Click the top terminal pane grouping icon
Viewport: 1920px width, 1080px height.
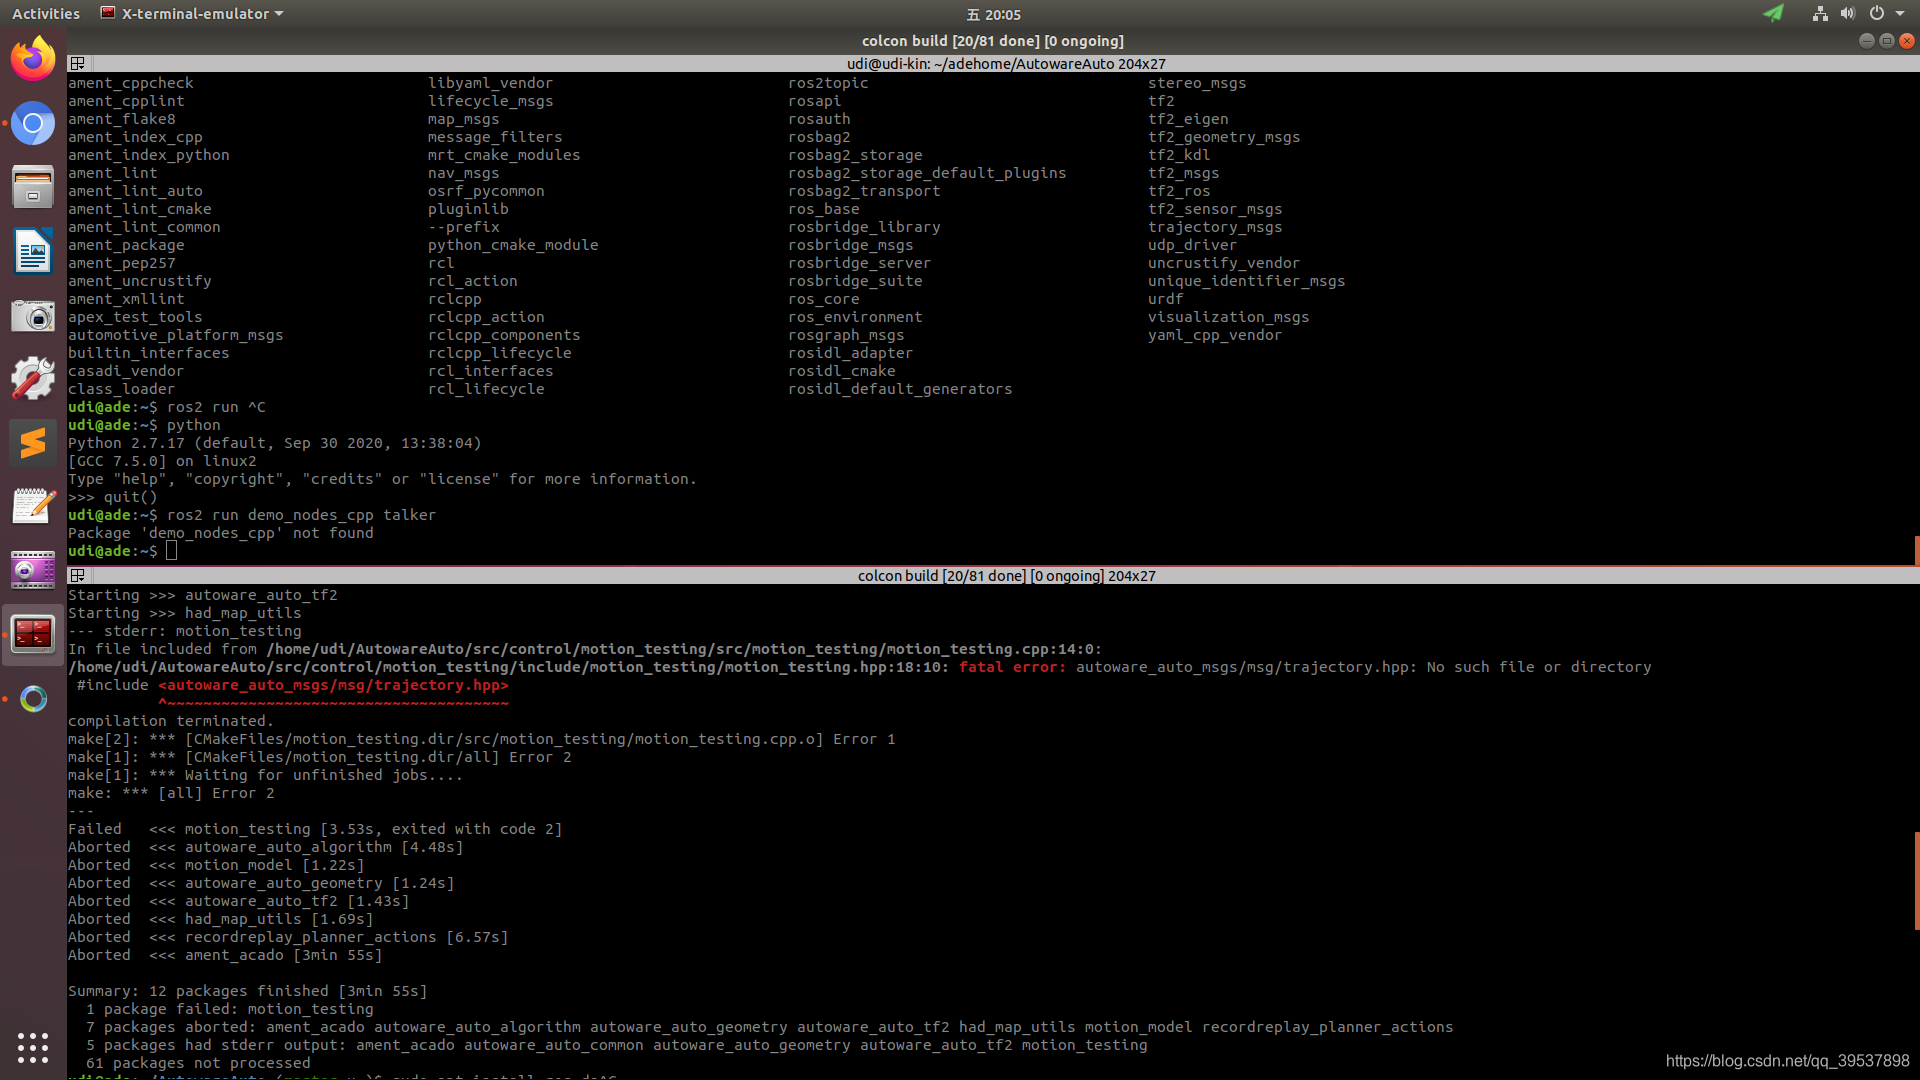coord(77,64)
